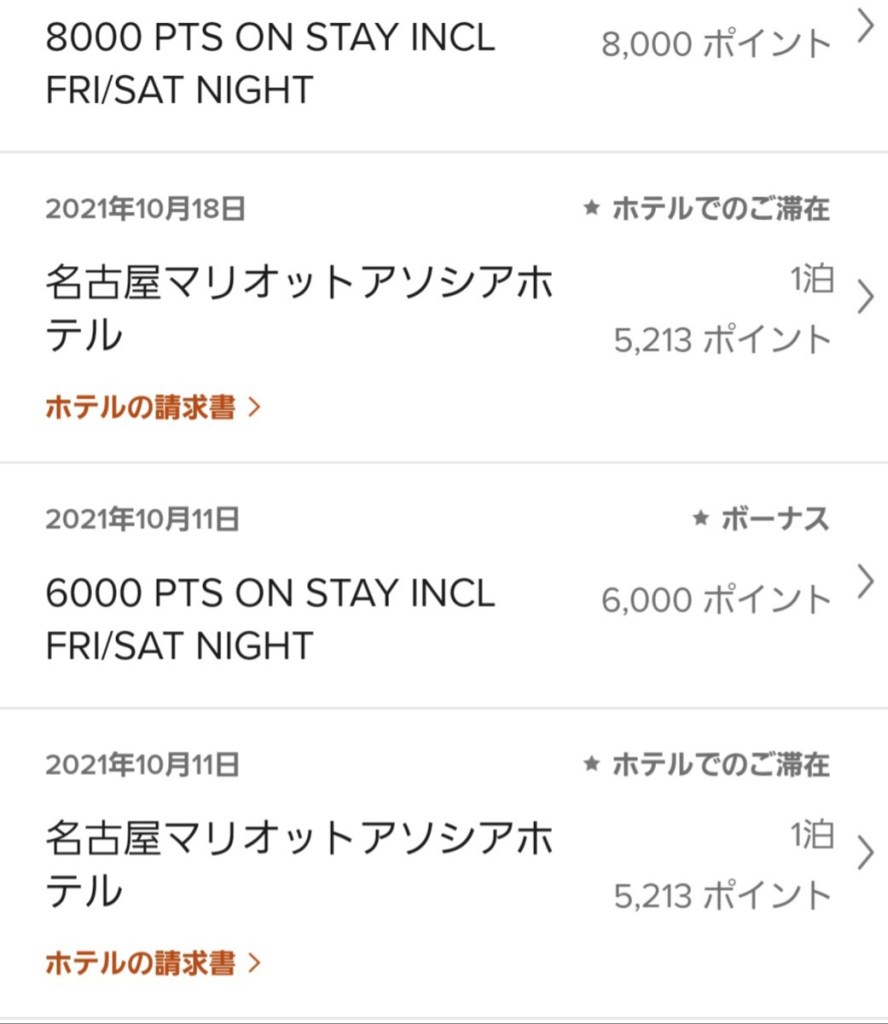
Task: Tap the small arrow after October 11 ホテルの請求書
Action: tap(254, 963)
